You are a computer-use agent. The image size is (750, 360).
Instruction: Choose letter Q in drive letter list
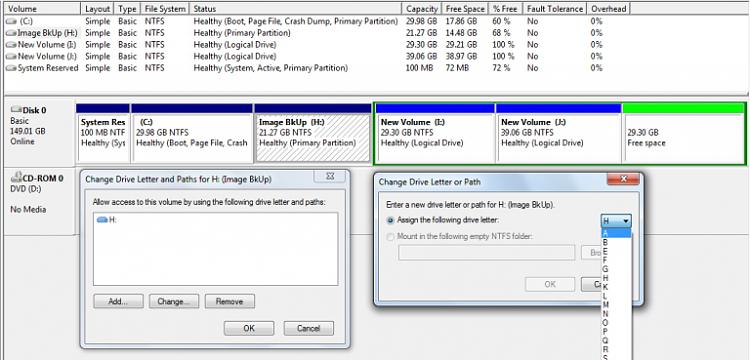[616, 340]
